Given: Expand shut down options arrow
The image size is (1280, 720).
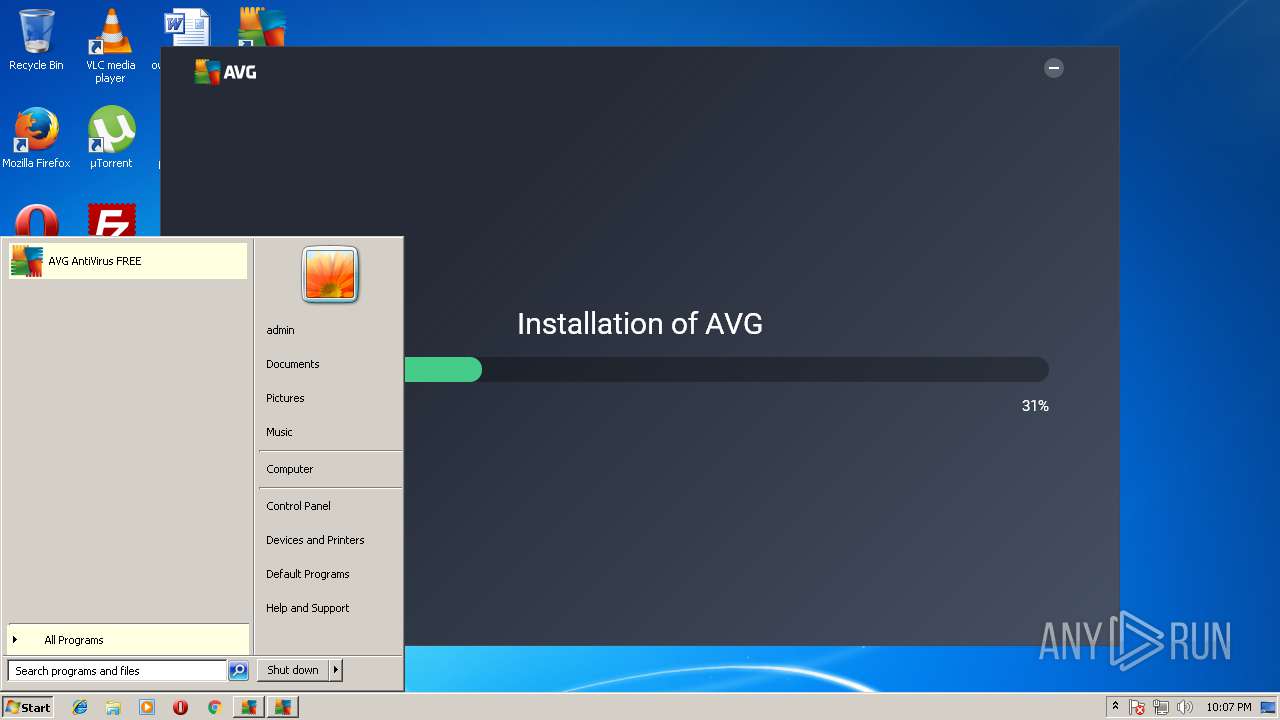Looking at the screenshot, I should [x=336, y=670].
